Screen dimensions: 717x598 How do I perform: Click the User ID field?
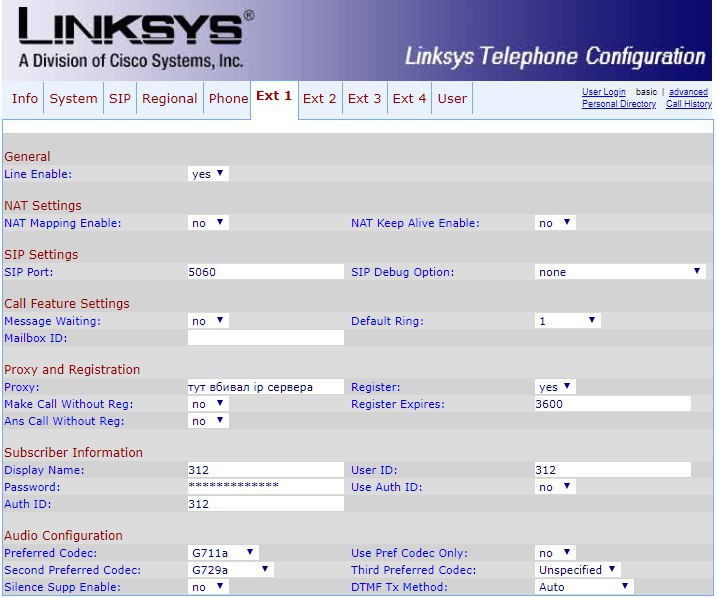tap(613, 470)
